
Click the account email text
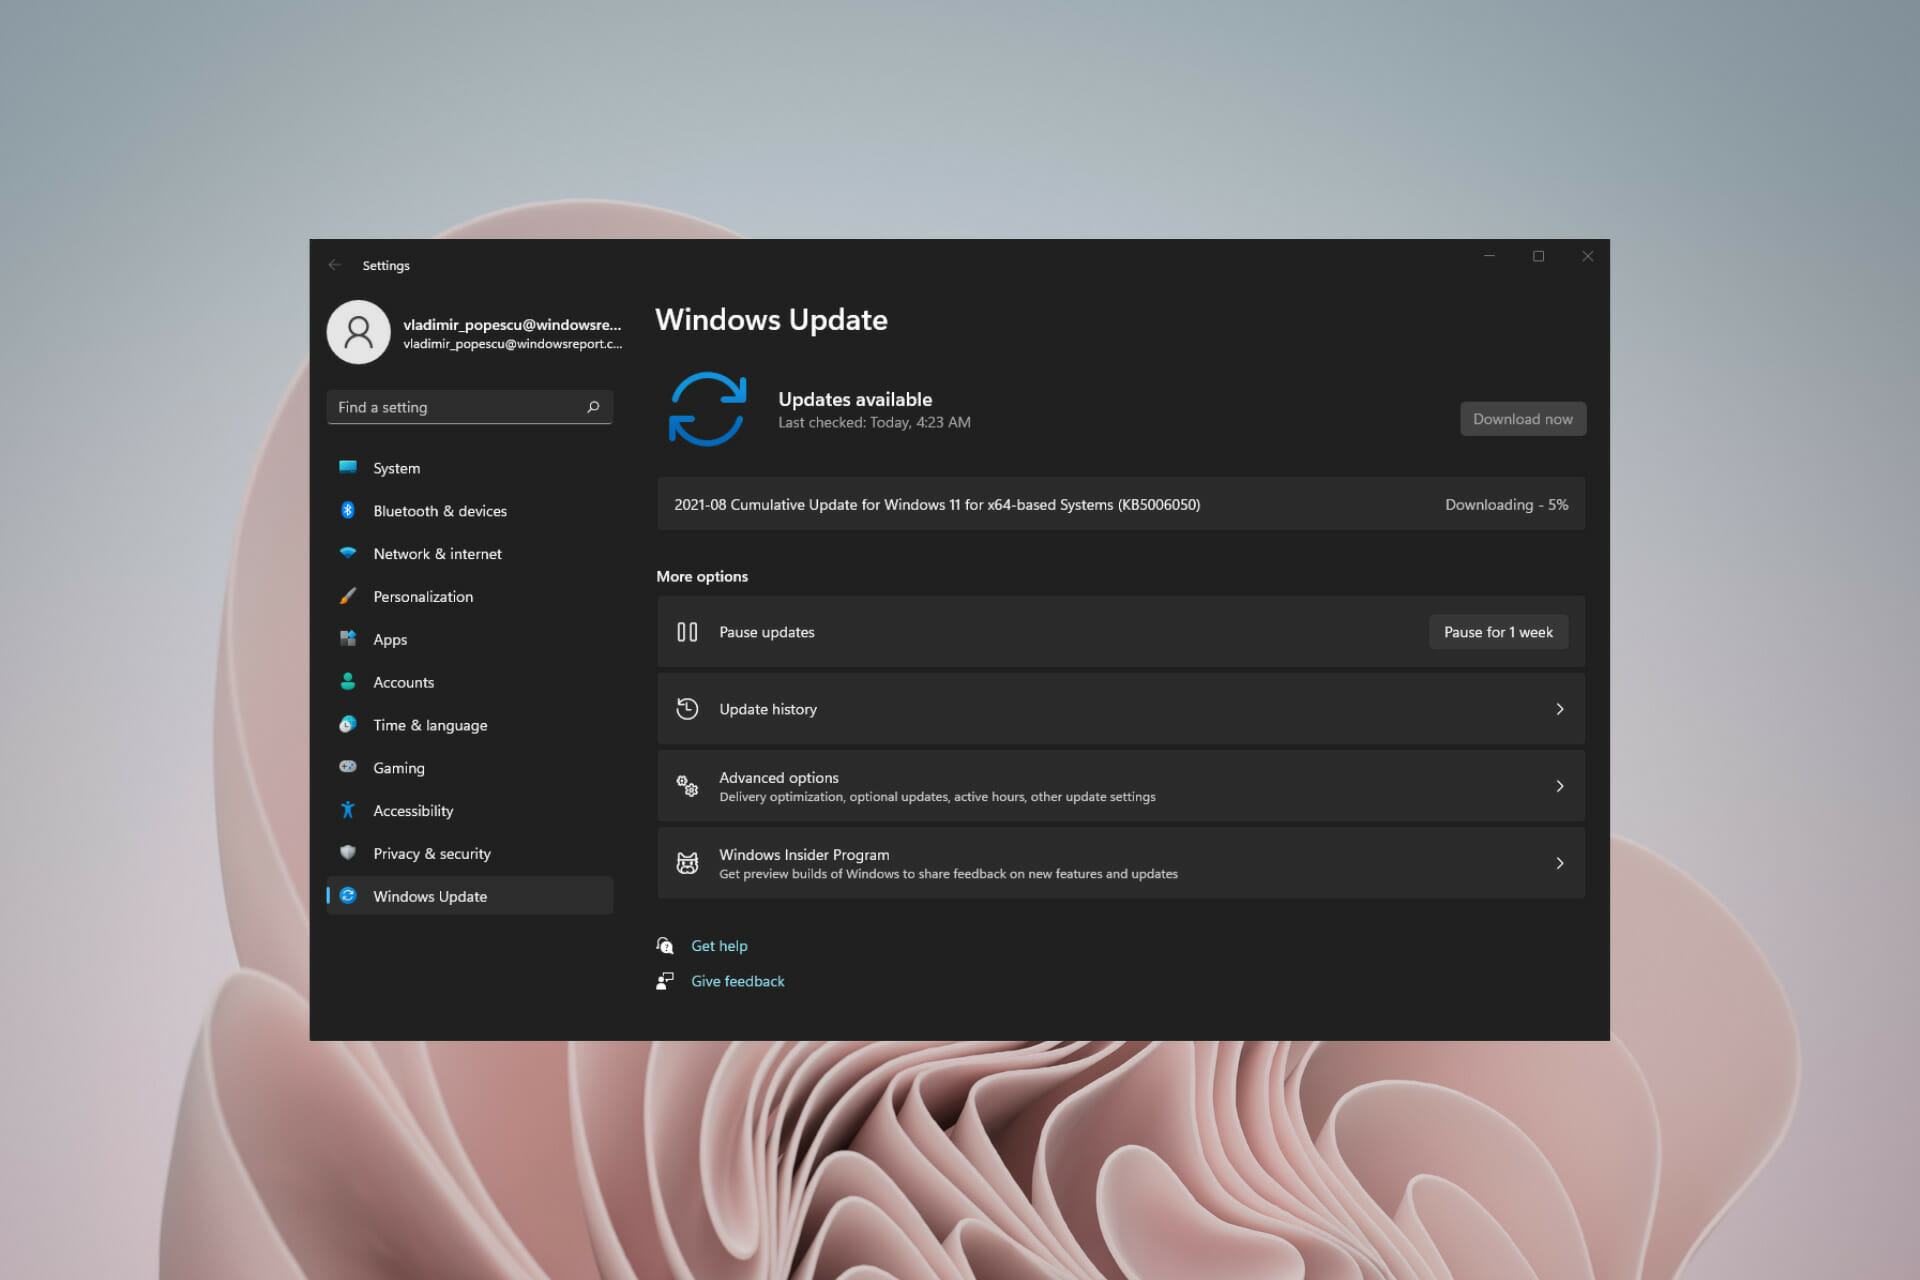(512, 344)
